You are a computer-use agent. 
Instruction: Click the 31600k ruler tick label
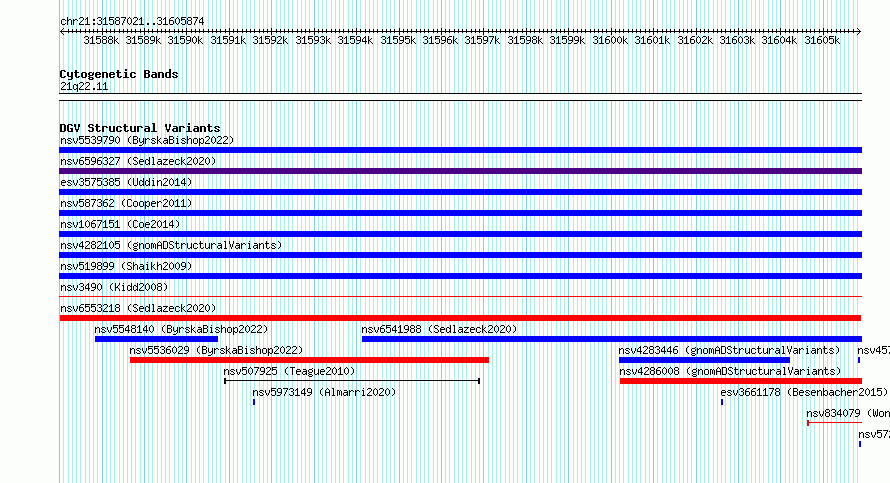(610, 40)
